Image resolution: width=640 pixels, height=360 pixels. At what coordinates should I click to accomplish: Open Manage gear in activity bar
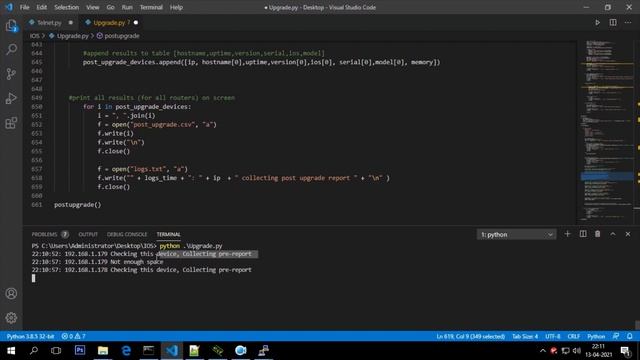[11, 318]
